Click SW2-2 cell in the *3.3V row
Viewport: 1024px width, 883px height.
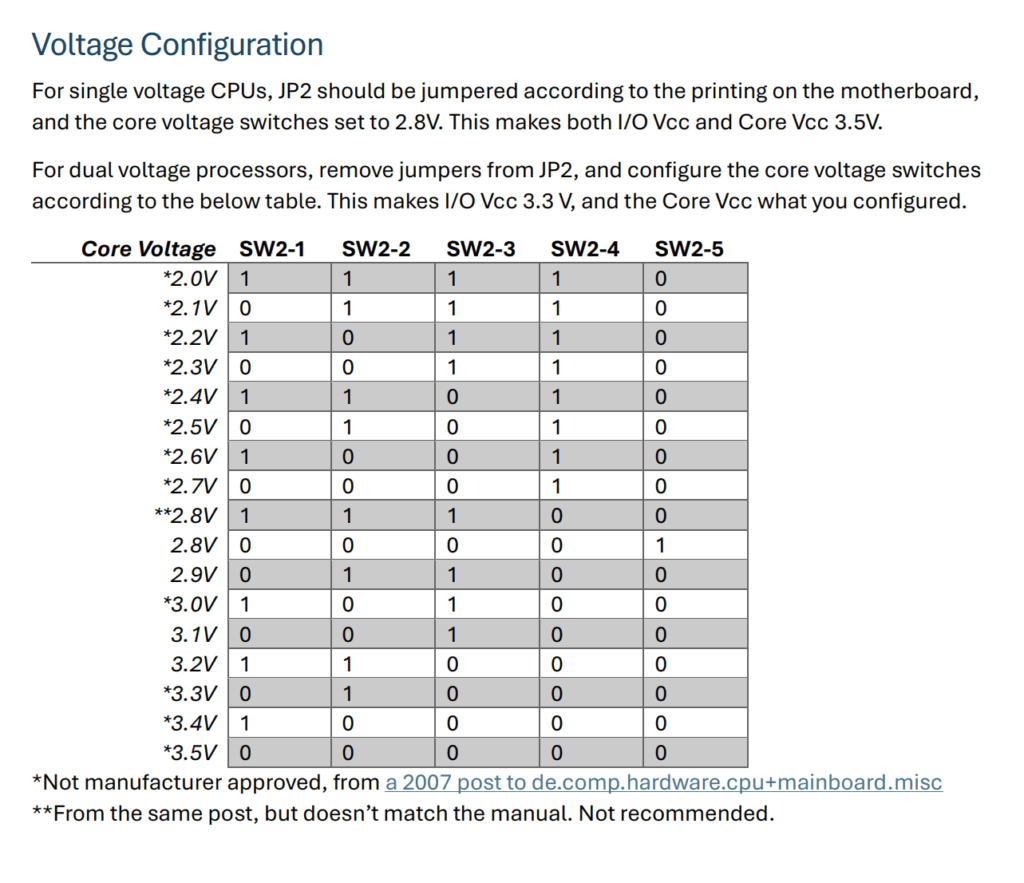(x=384, y=694)
